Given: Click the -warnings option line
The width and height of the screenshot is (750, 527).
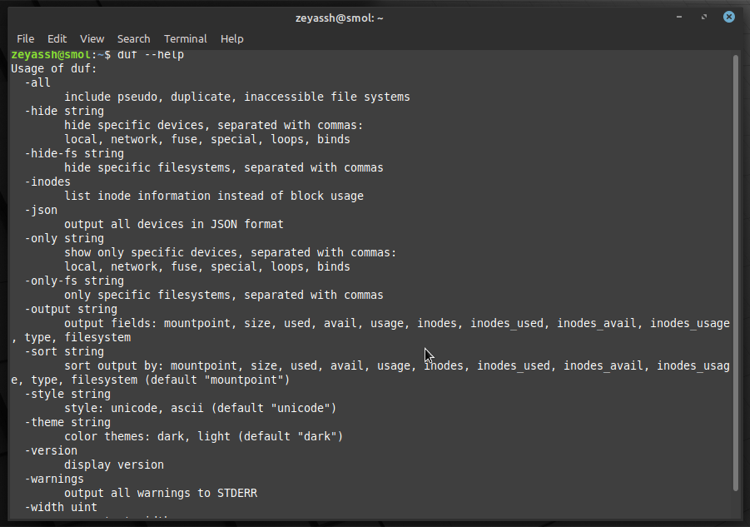Looking at the screenshot, I should tap(54, 479).
